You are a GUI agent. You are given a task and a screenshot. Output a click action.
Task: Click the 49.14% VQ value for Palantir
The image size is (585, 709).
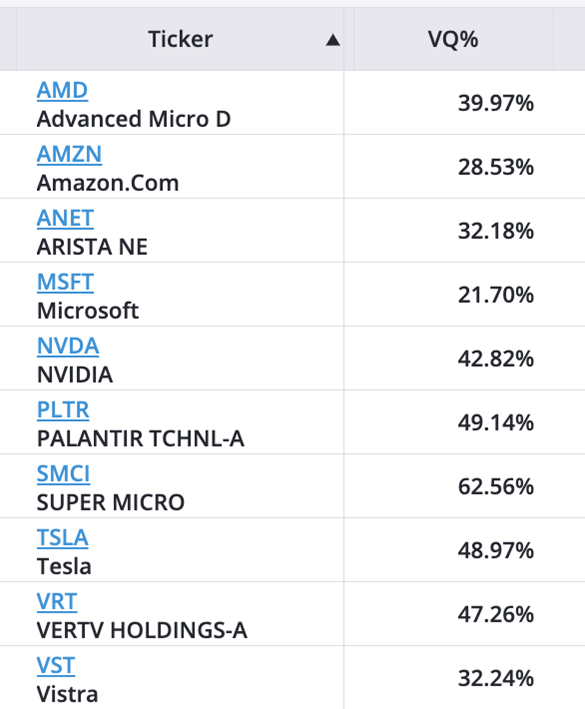pyautogui.click(x=496, y=423)
